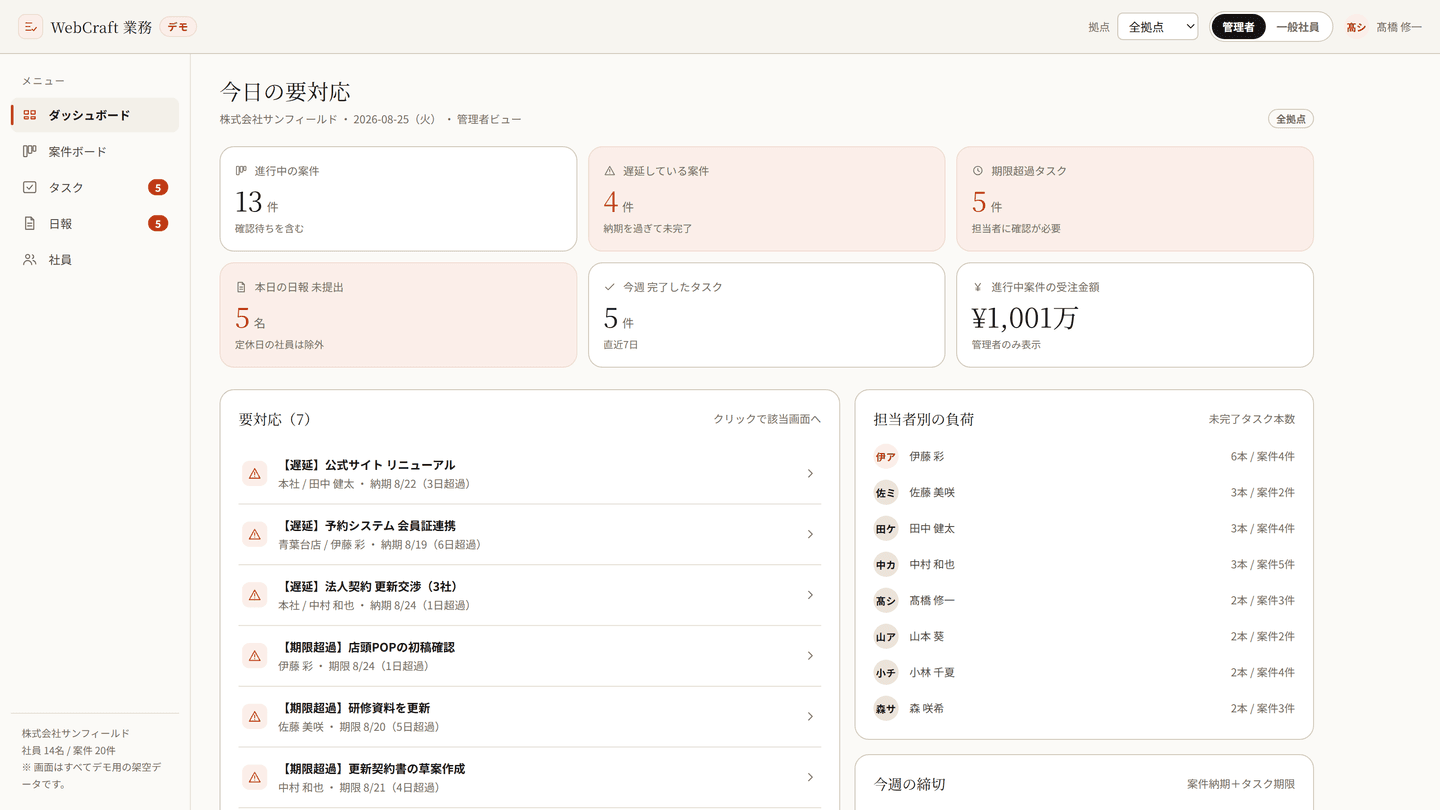Click the checkmark icon on 今週完了したタスク card

coord(610,287)
